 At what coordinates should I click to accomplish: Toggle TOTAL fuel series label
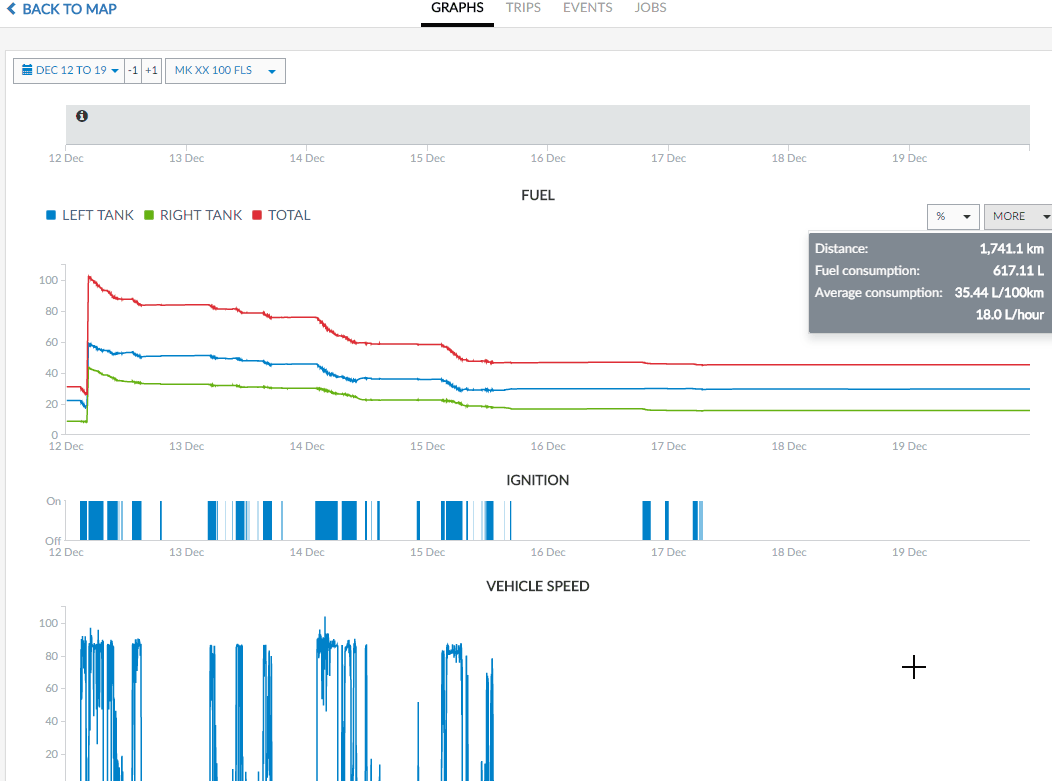289,215
